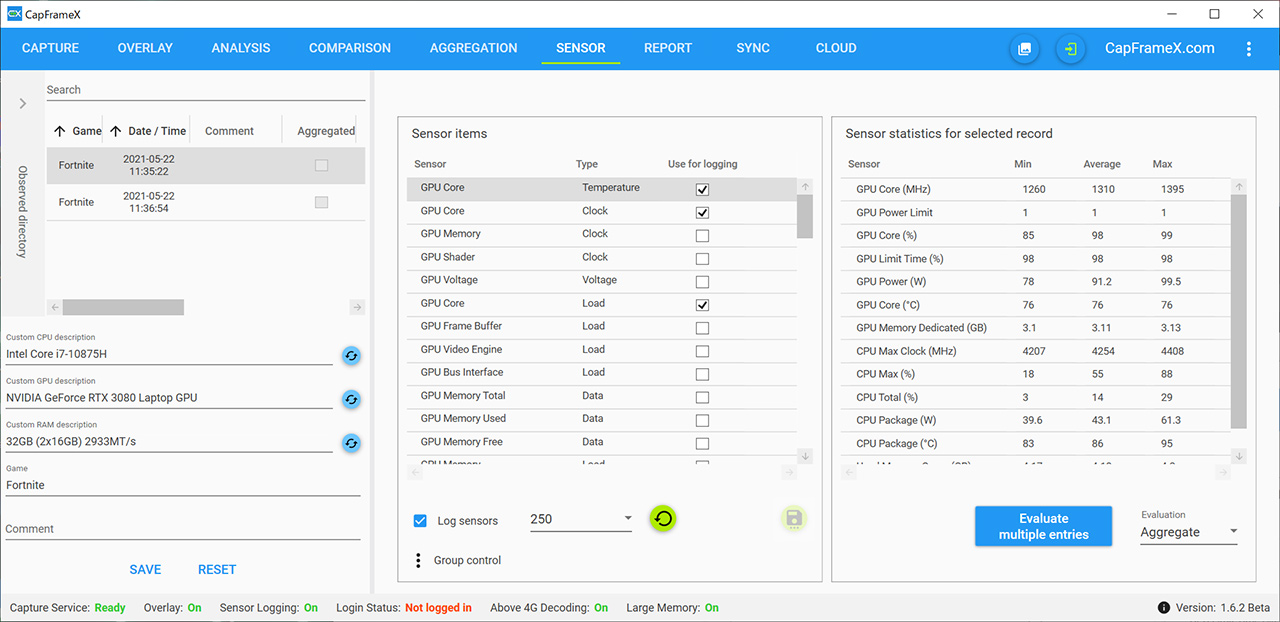Uncheck the Log sensors checkbox
Viewport: 1280px width, 622px height.
420,521
